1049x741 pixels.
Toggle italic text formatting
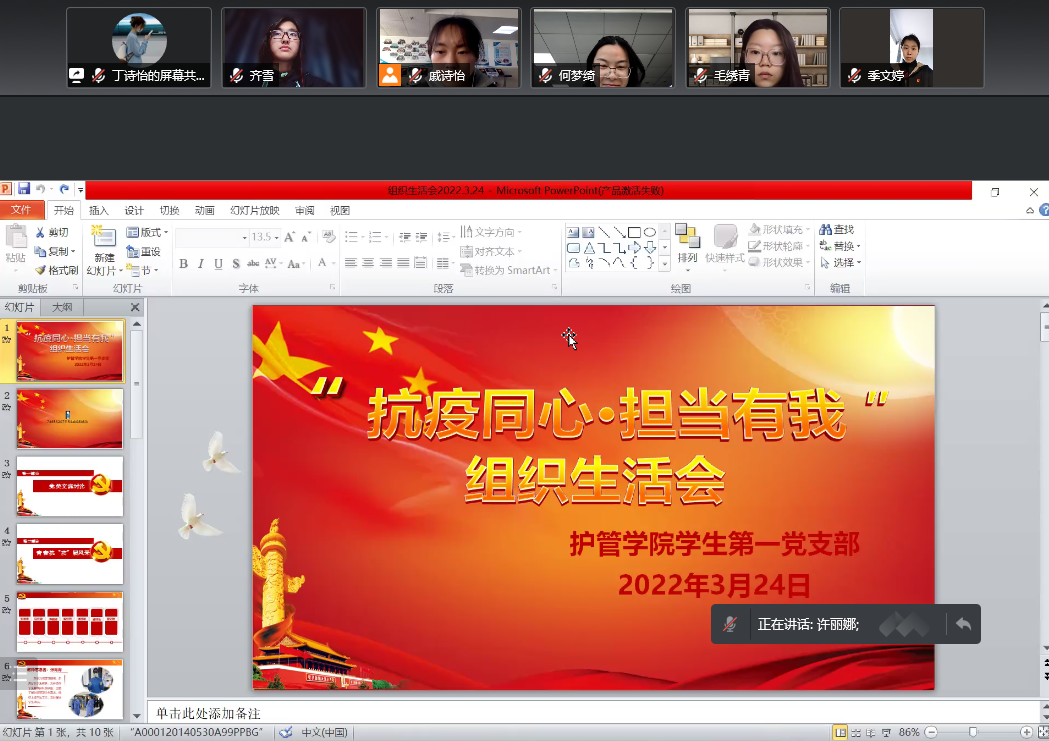point(201,264)
